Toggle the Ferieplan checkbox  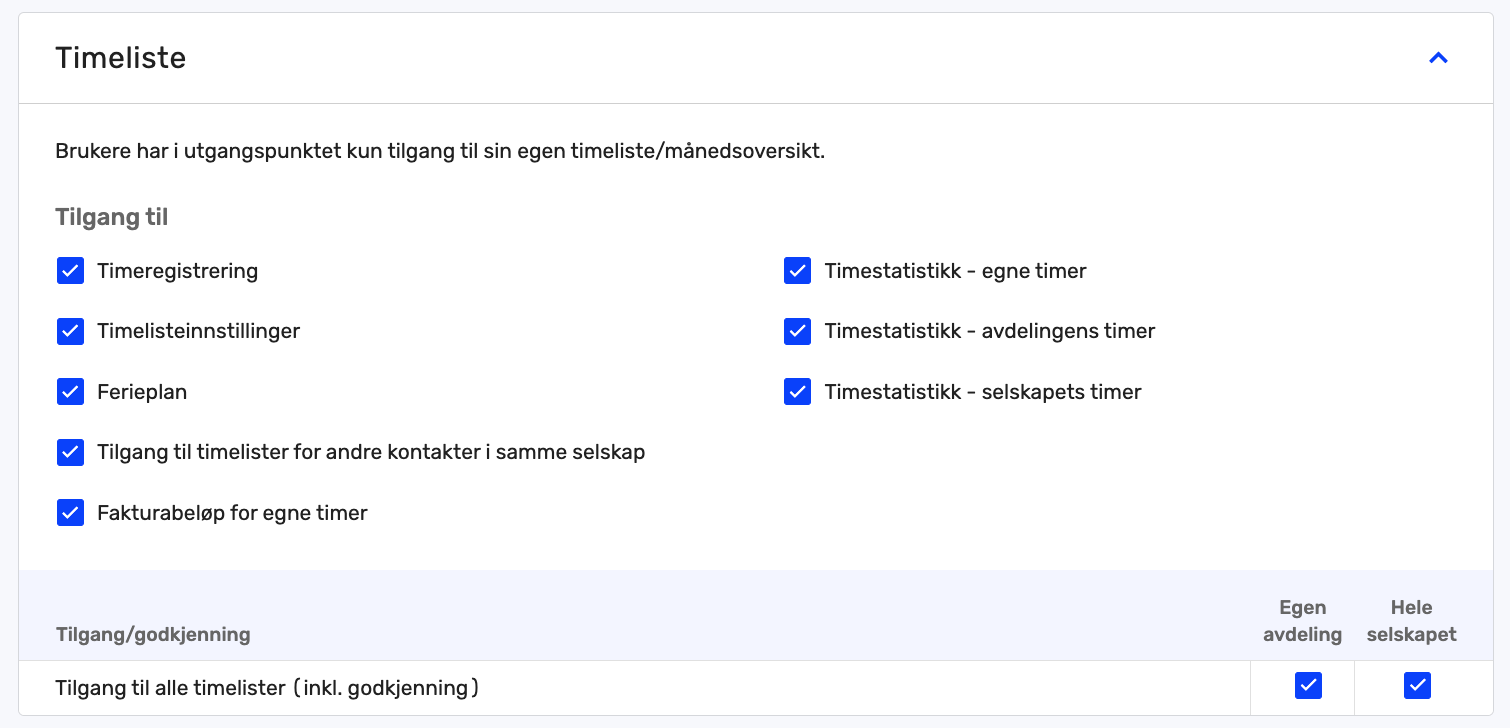click(x=70, y=391)
